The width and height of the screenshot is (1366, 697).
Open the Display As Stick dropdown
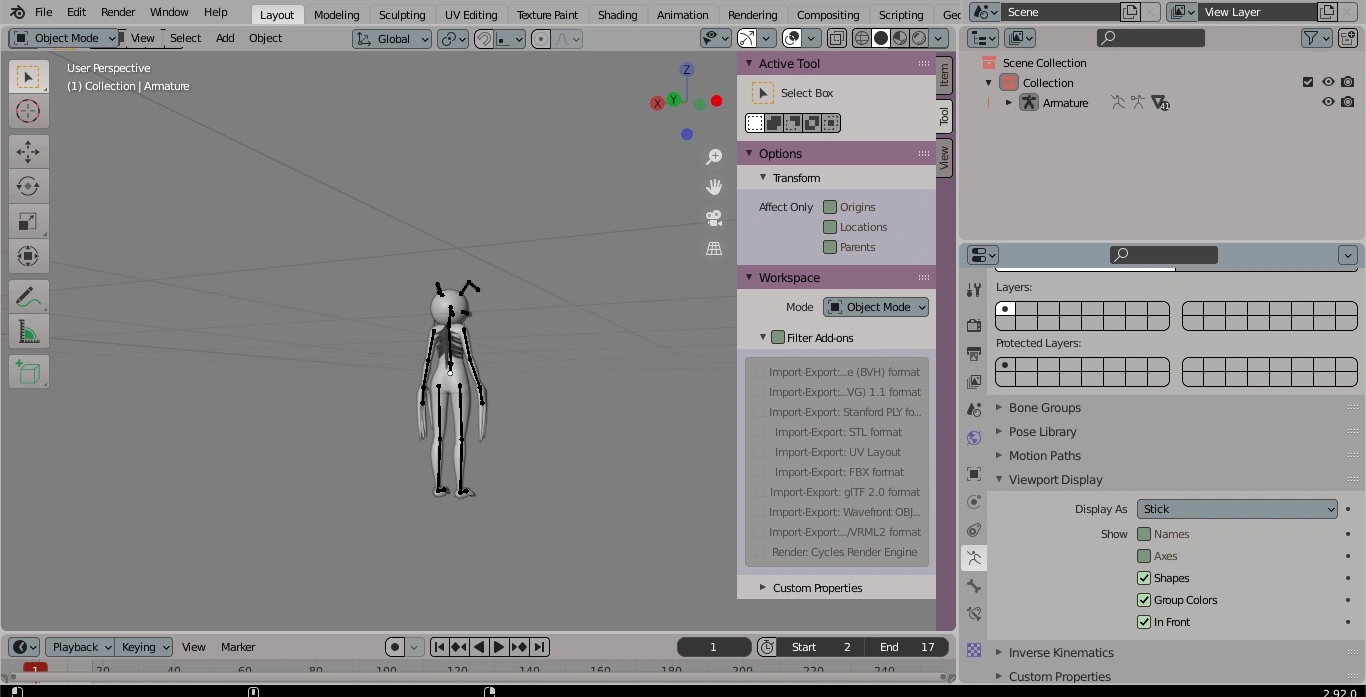(1236, 509)
